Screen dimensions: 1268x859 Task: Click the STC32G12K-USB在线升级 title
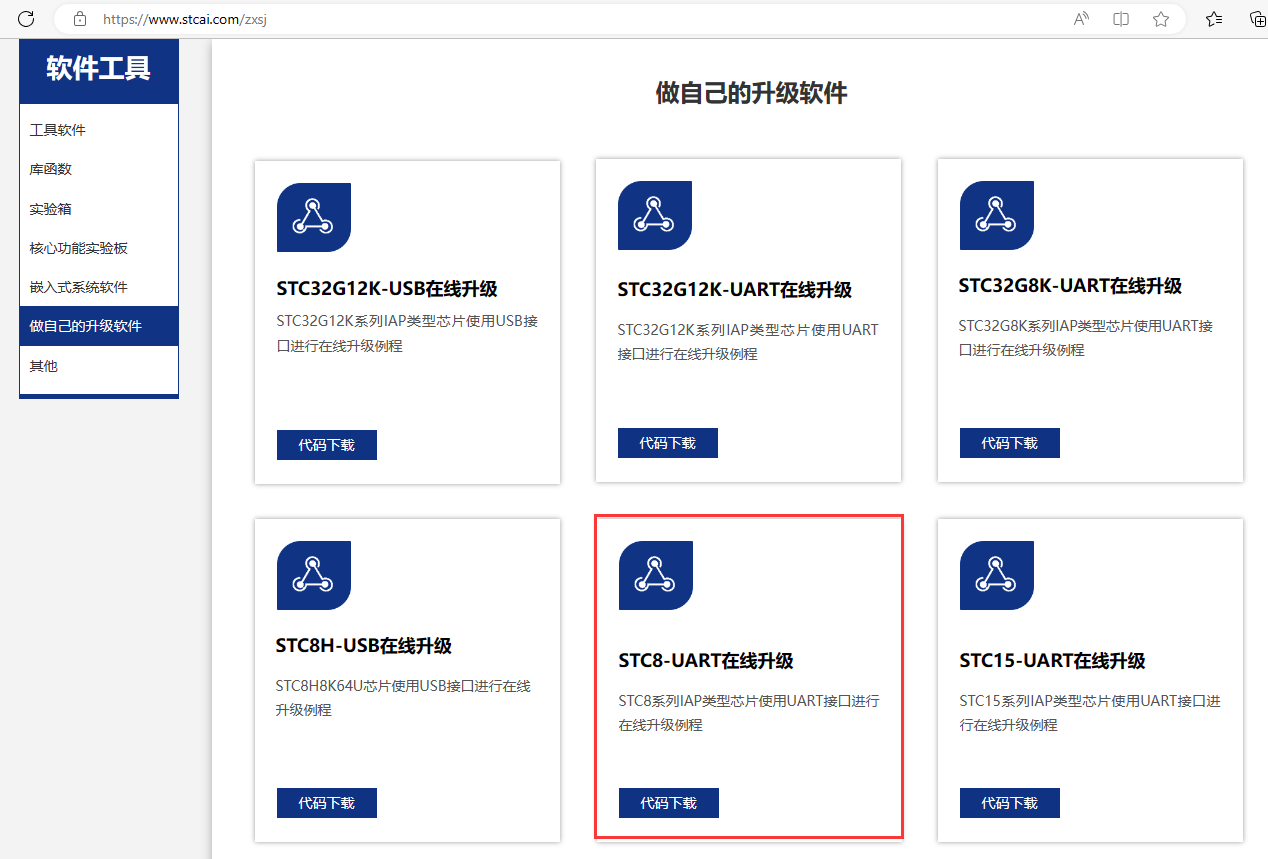(387, 289)
